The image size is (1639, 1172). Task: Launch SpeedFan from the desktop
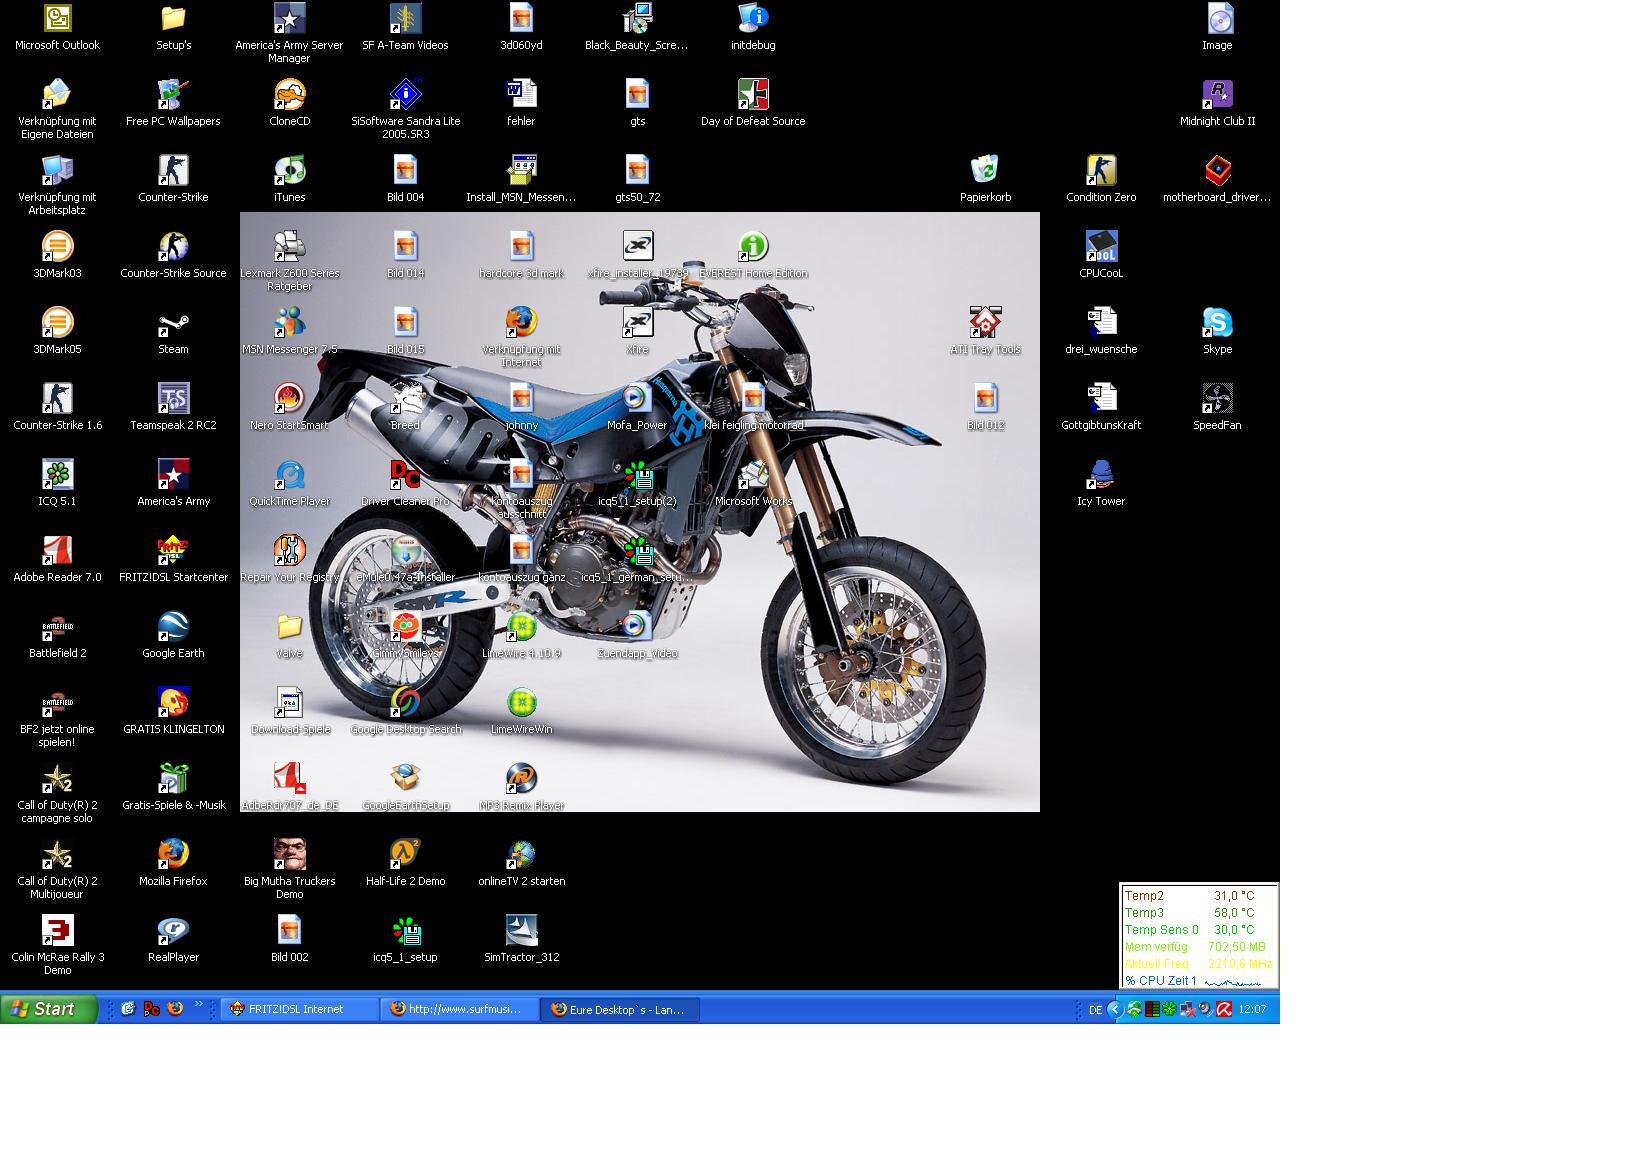[1217, 400]
